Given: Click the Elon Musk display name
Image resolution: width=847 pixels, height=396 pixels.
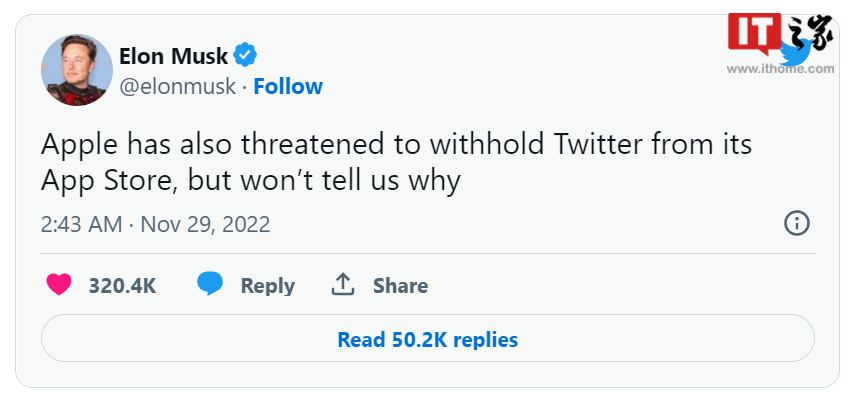Looking at the screenshot, I should (173, 56).
